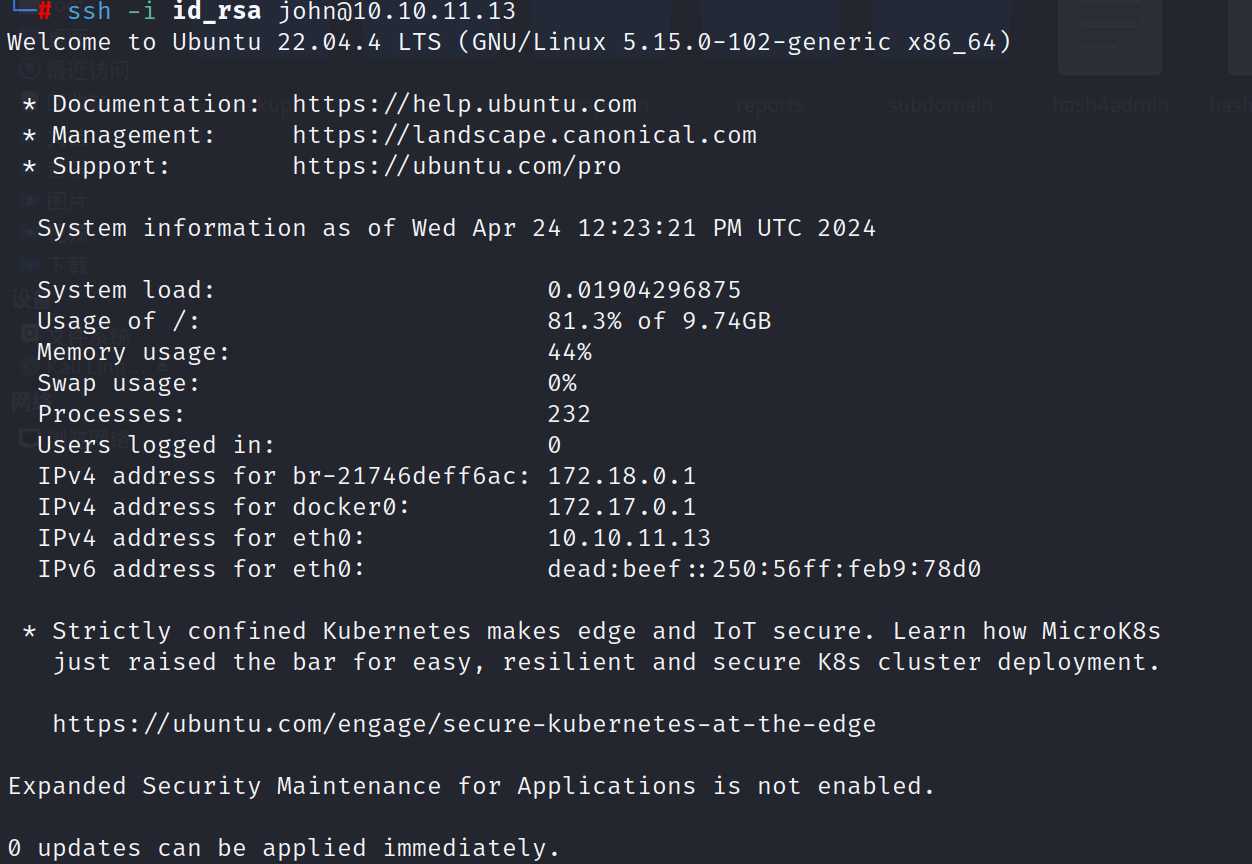Click the Expanded Security Maintenance message
This screenshot has height=864, width=1252.
pos(471,786)
